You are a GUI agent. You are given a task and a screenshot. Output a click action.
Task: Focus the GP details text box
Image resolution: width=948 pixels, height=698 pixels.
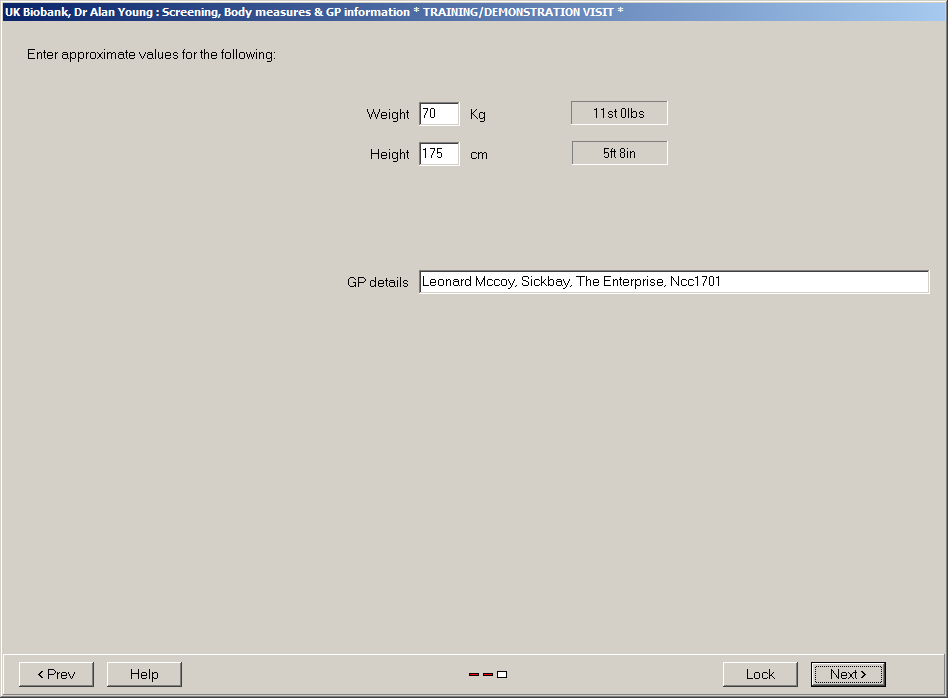point(673,282)
